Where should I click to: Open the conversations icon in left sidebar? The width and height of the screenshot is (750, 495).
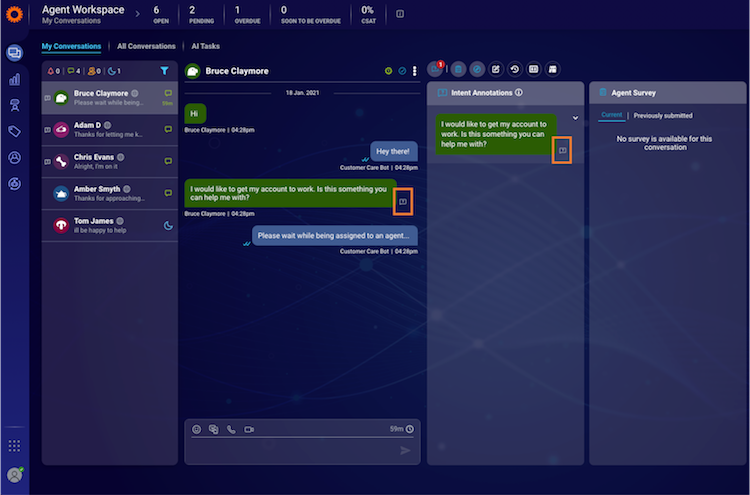tap(14, 53)
